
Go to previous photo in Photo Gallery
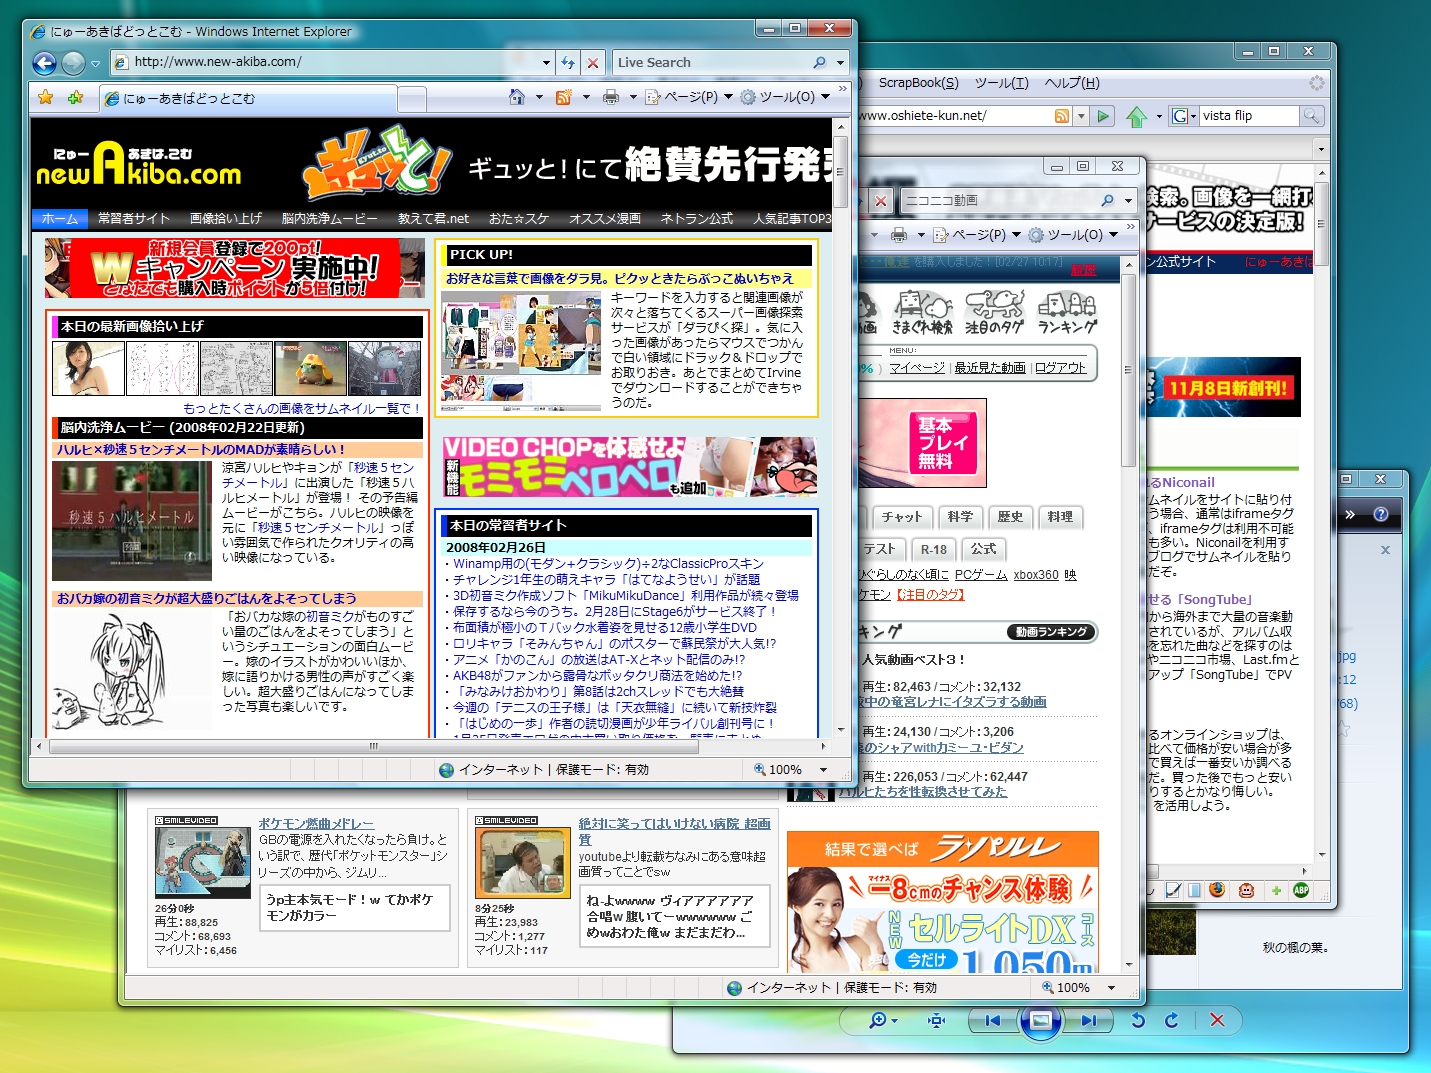pyautogui.click(x=992, y=1020)
